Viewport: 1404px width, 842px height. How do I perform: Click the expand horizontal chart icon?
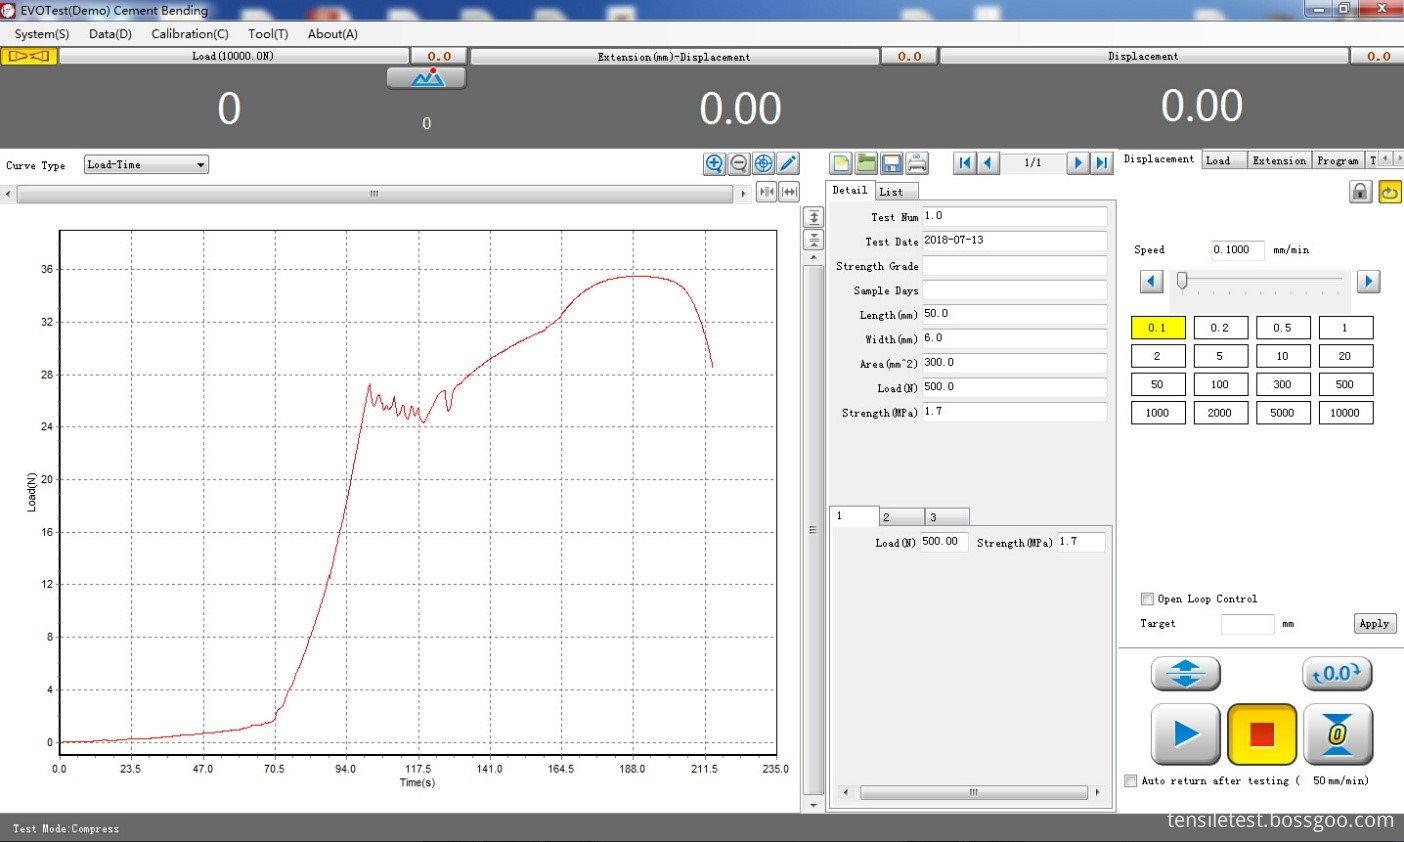coord(789,192)
